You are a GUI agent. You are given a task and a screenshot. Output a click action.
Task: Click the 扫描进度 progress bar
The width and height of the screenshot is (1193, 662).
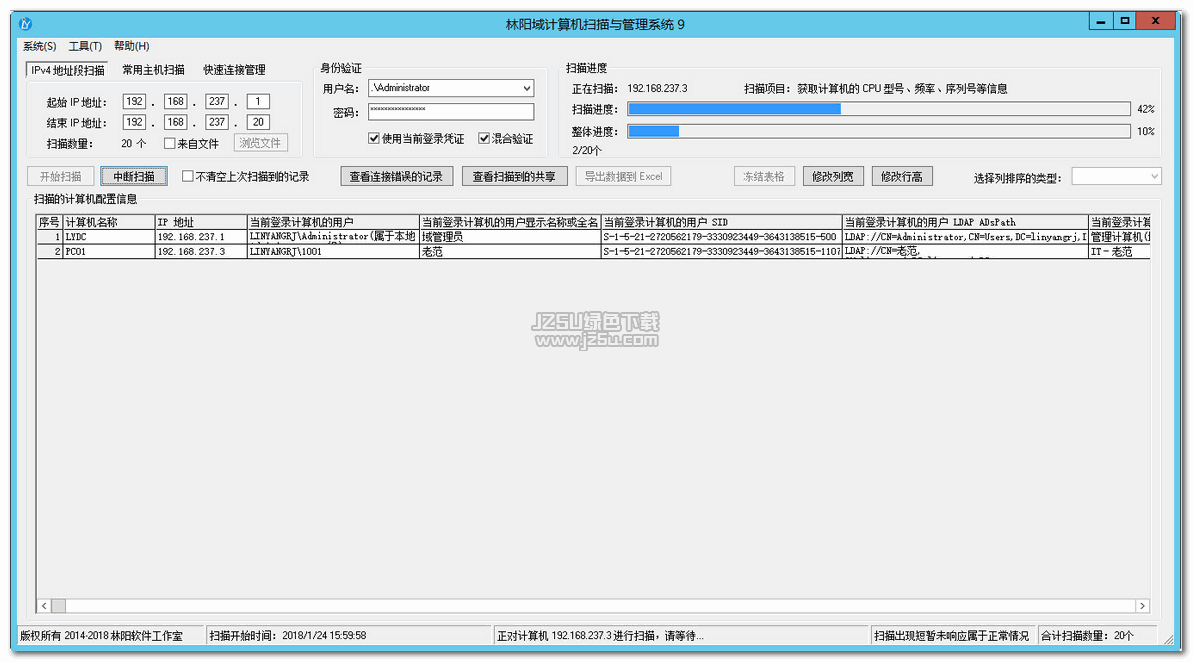(x=878, y=109)
